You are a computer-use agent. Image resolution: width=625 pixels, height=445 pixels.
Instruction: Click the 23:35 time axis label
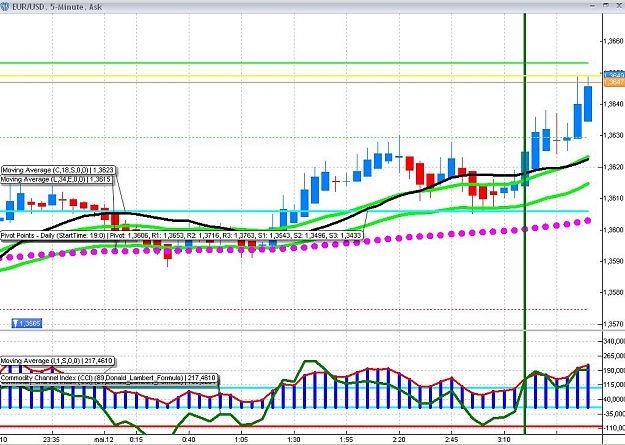(x=51, y=439)
